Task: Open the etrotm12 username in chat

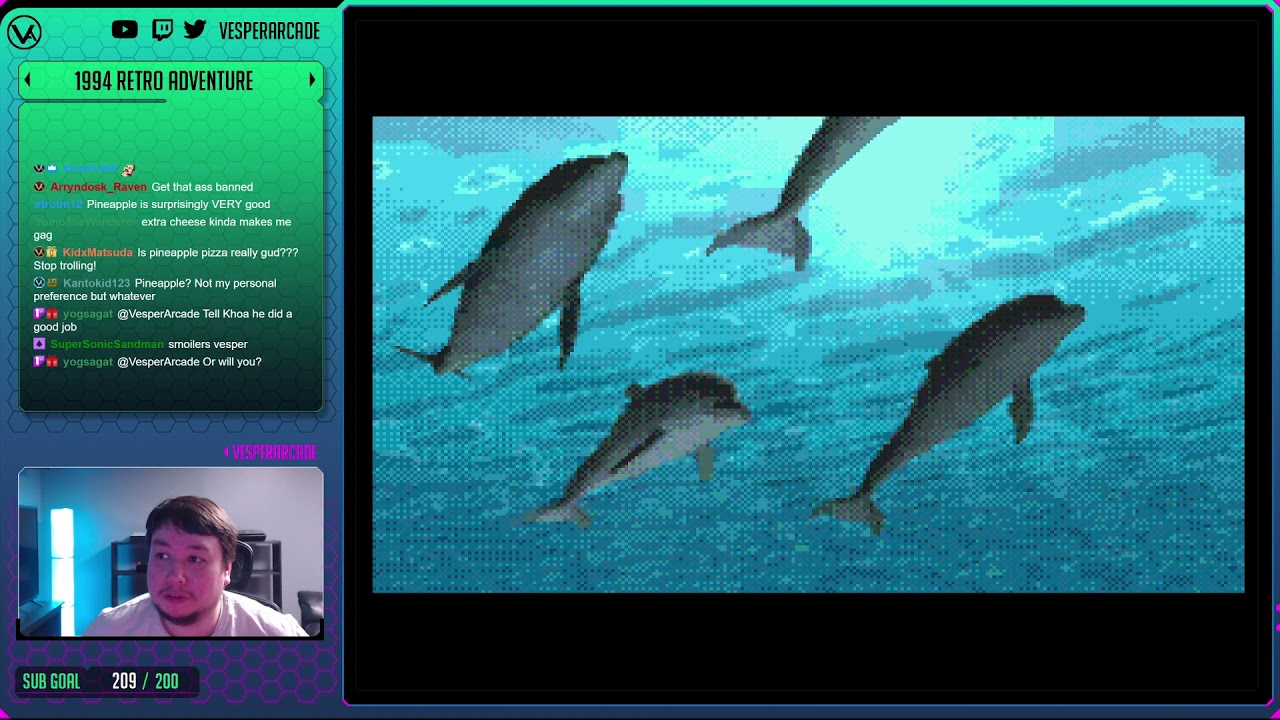Action: (x=58, y=205)
